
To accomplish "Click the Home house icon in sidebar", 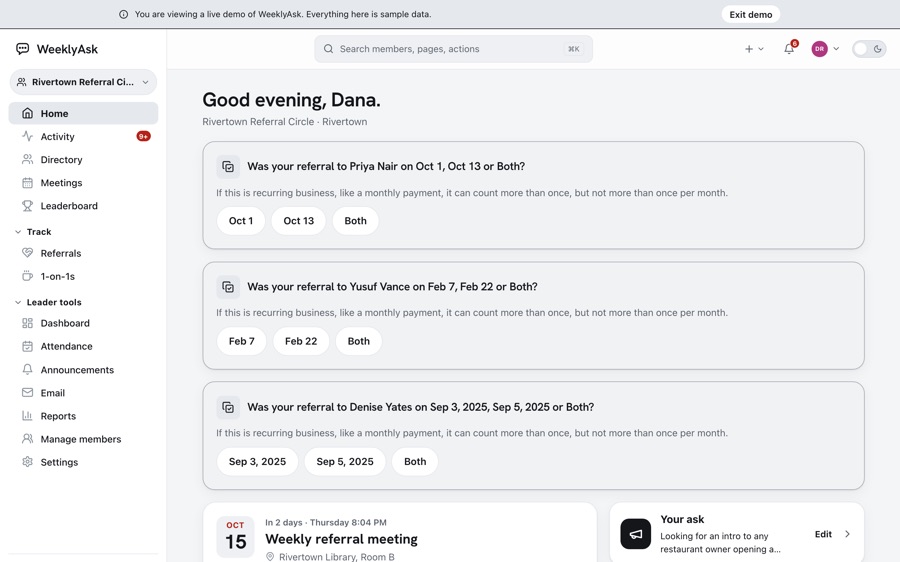I will point(27,113).
